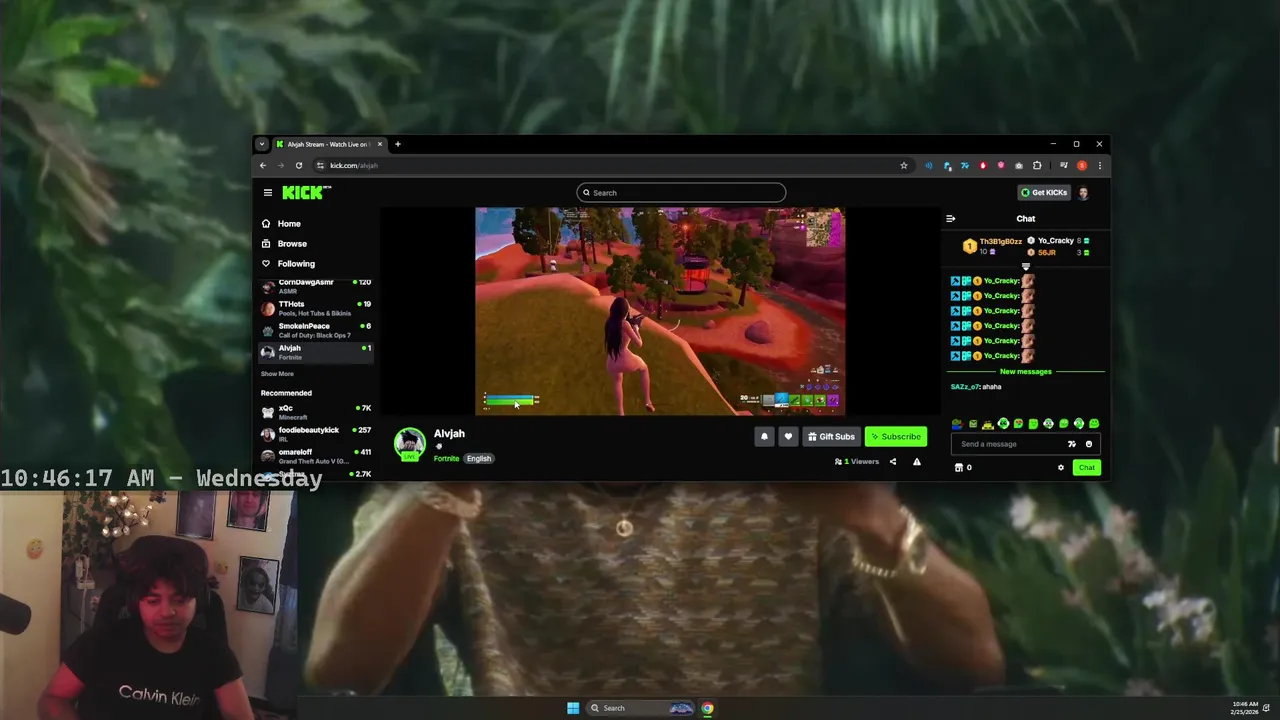Select Alvjah channel in followed list
This screenshot has height=720, width=1280.
click(316, 352)
